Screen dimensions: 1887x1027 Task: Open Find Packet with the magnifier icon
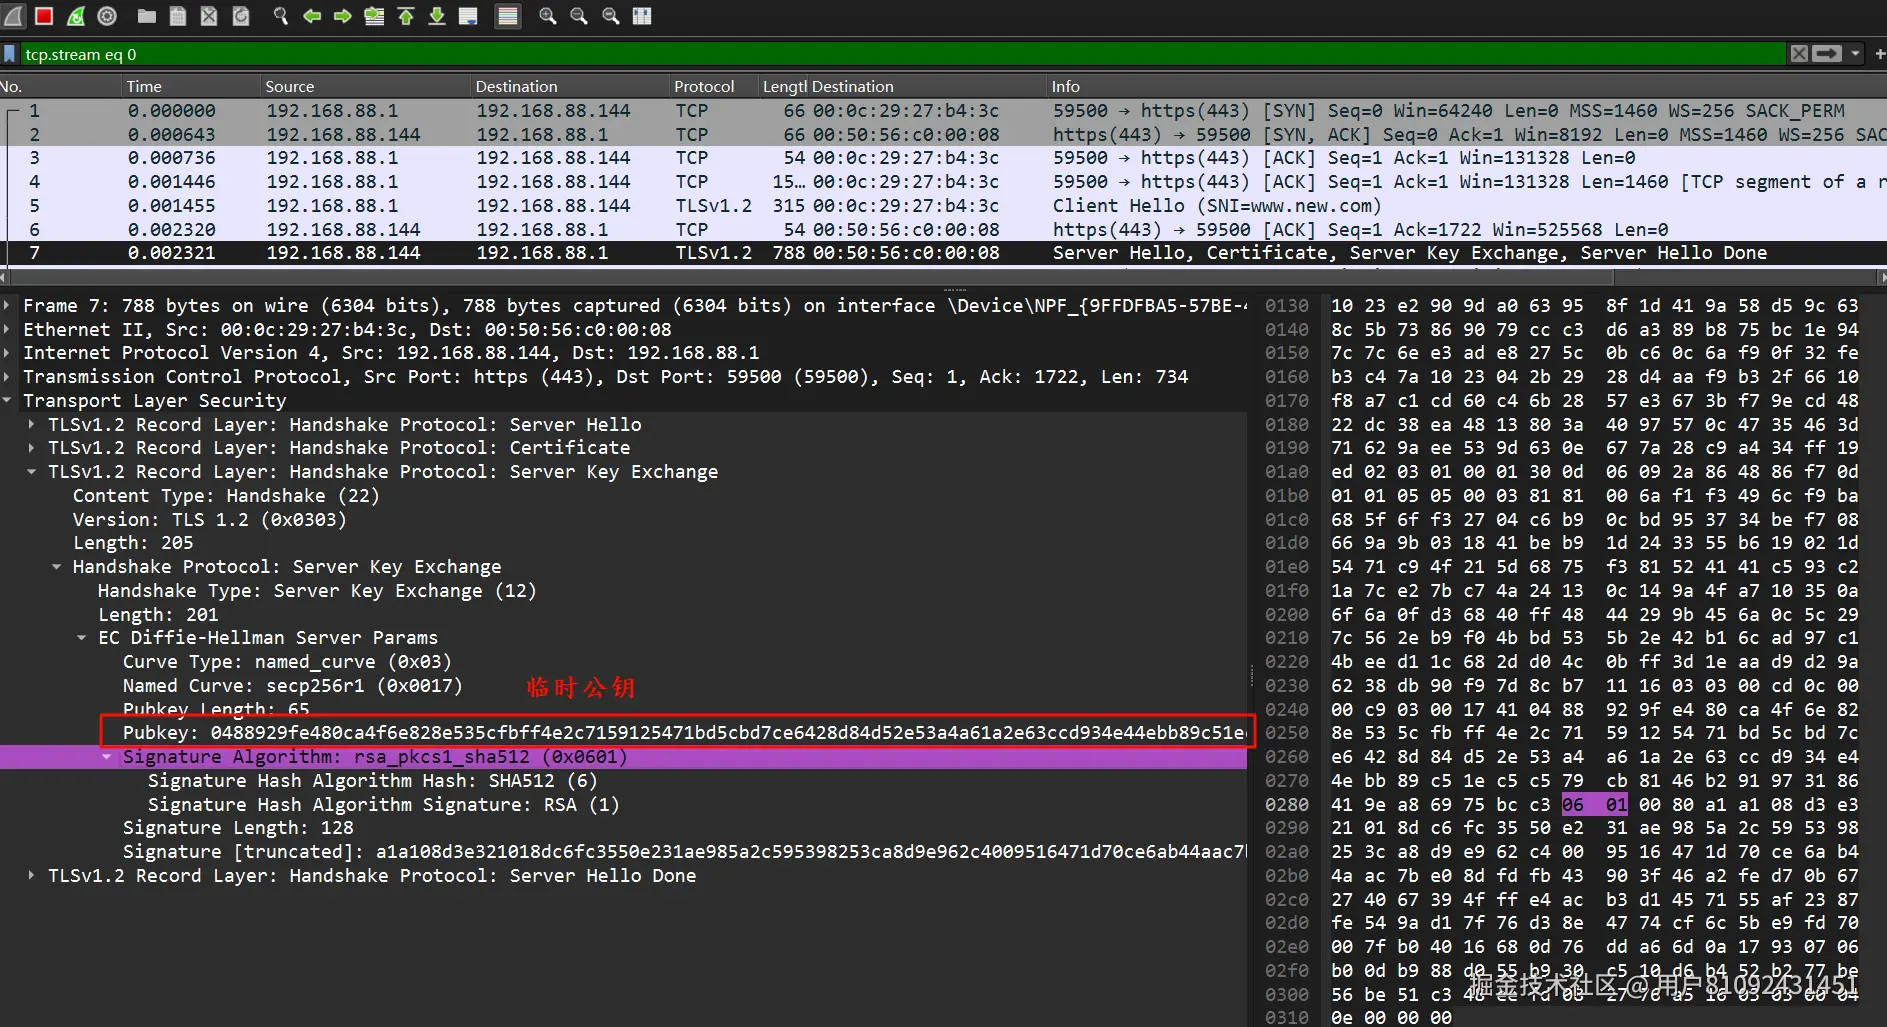click(x=281, y=16)
